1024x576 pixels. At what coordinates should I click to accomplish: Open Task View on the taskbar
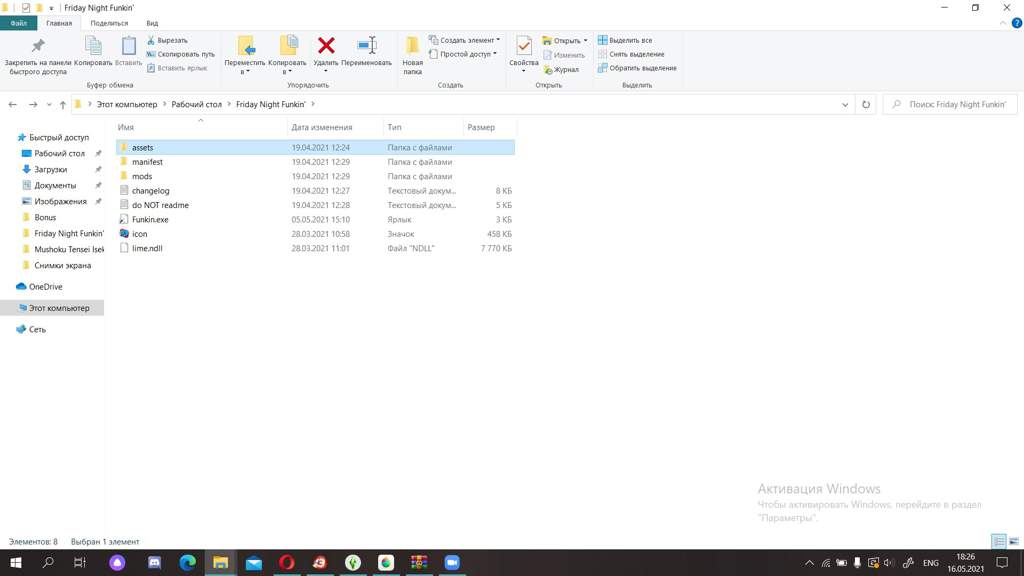[x=80, y=562]
